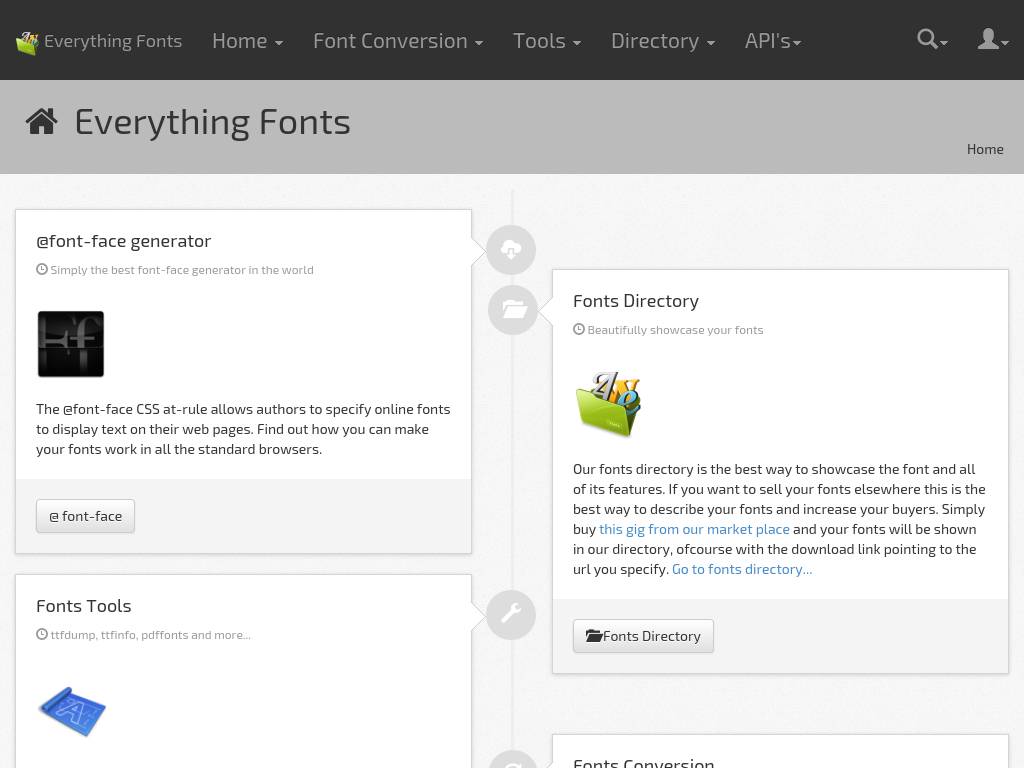Click the black Ff font-face thumbnail
This screenshot has height=768, width=1024.
[71, 344]
